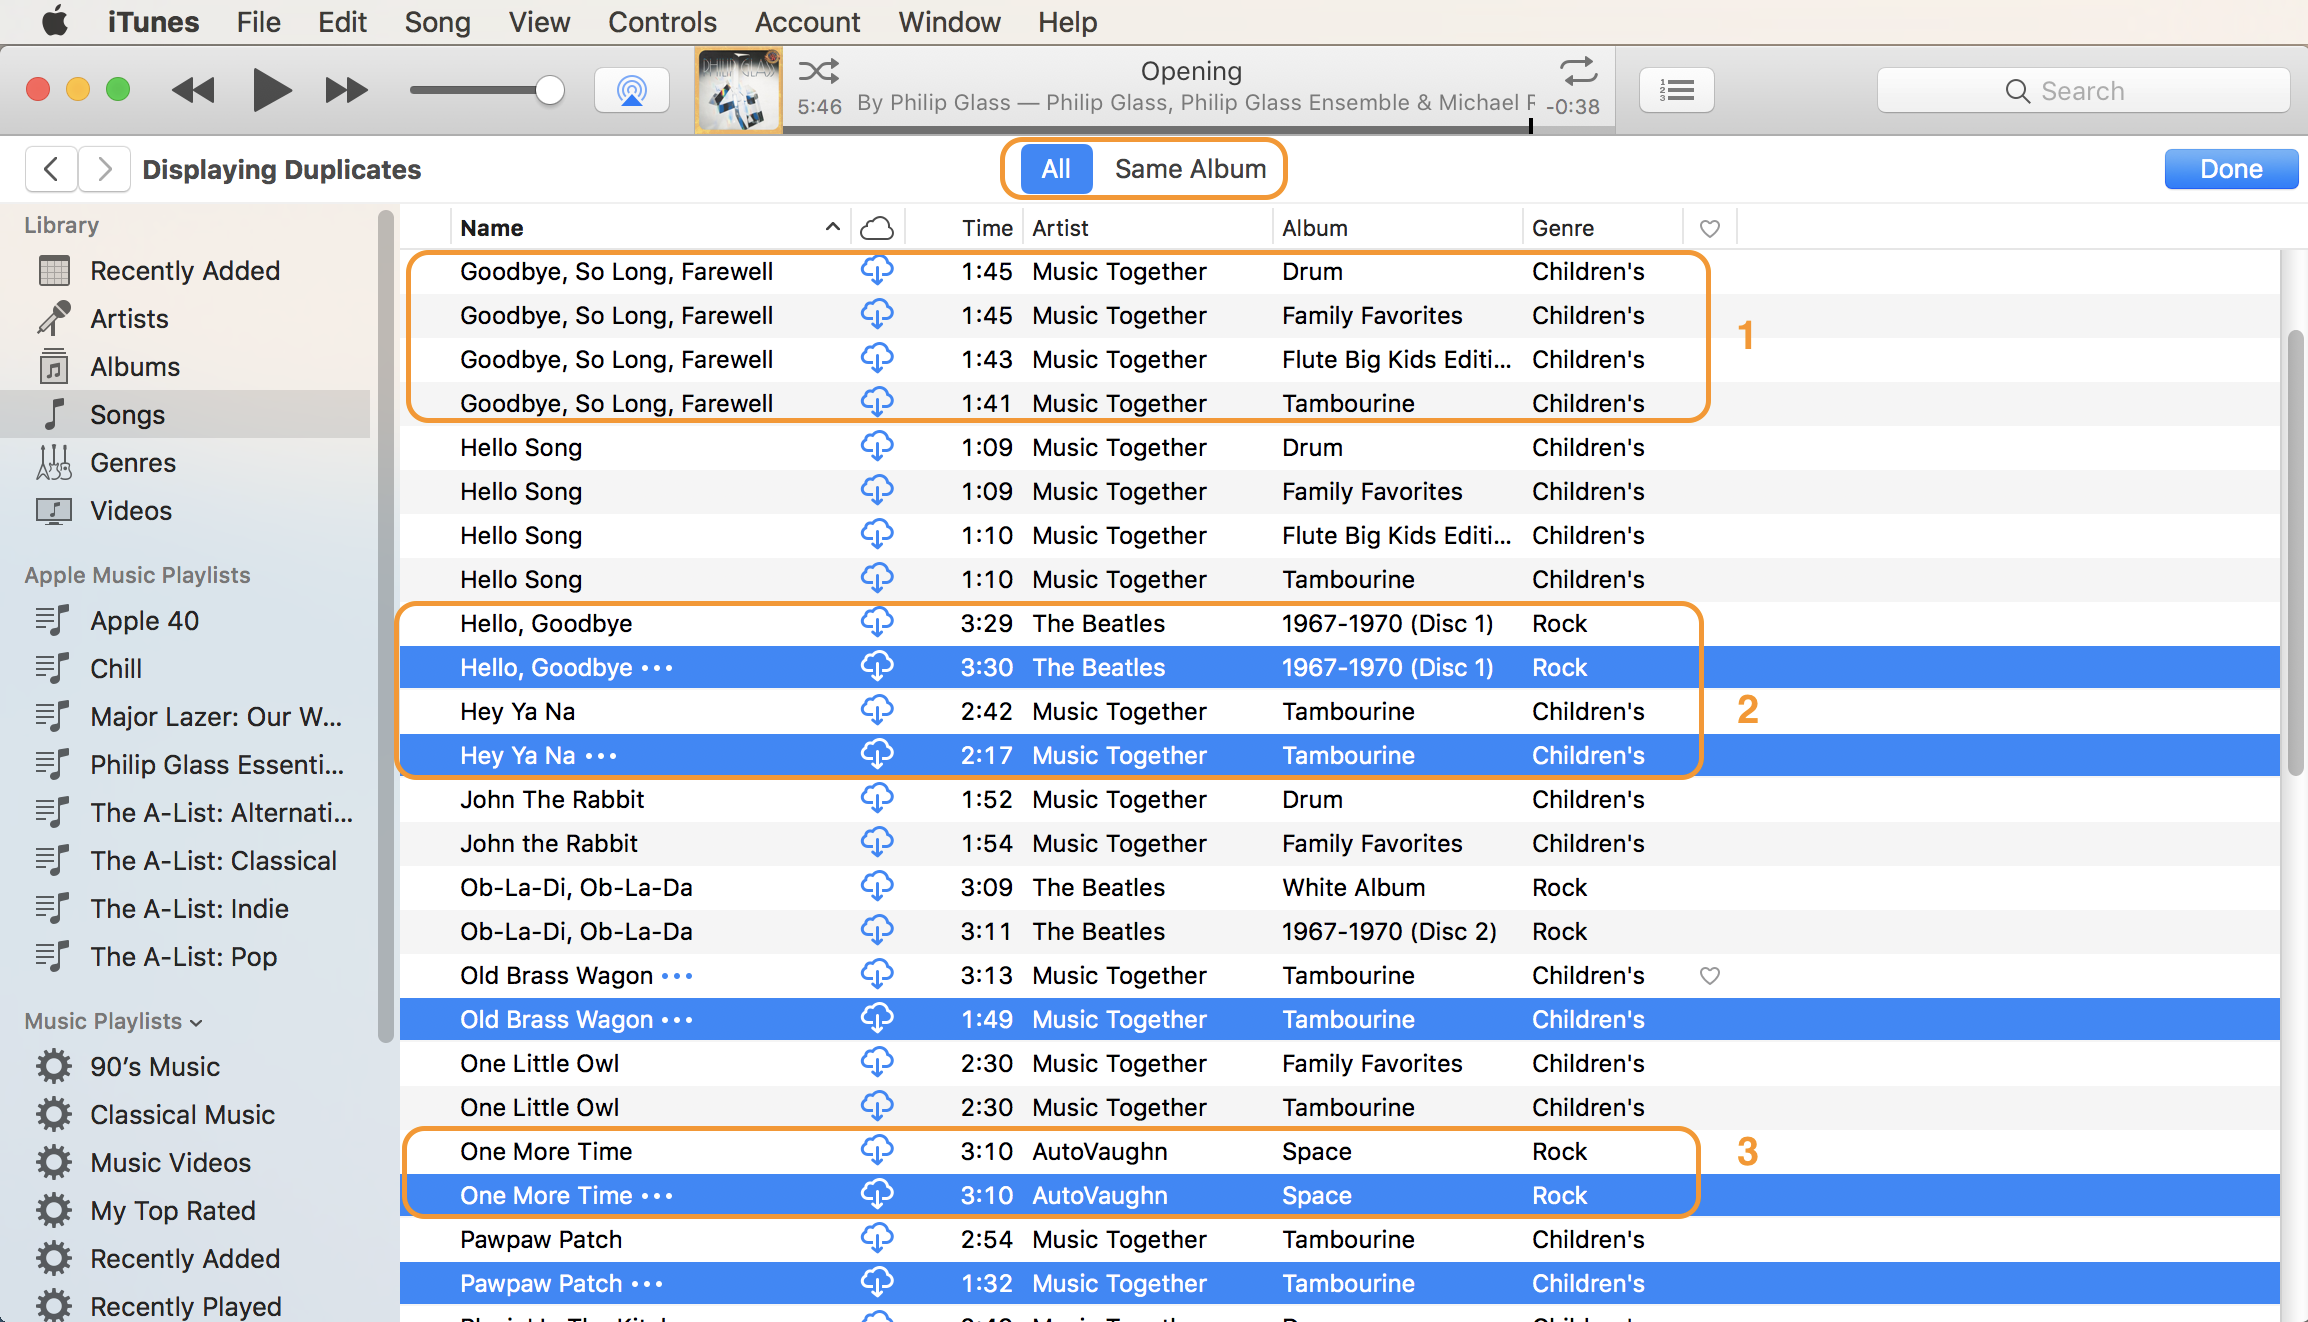Click the Name column sort arrow
Viewport: 2308px width, 1322px height.
tap(834, 225)
